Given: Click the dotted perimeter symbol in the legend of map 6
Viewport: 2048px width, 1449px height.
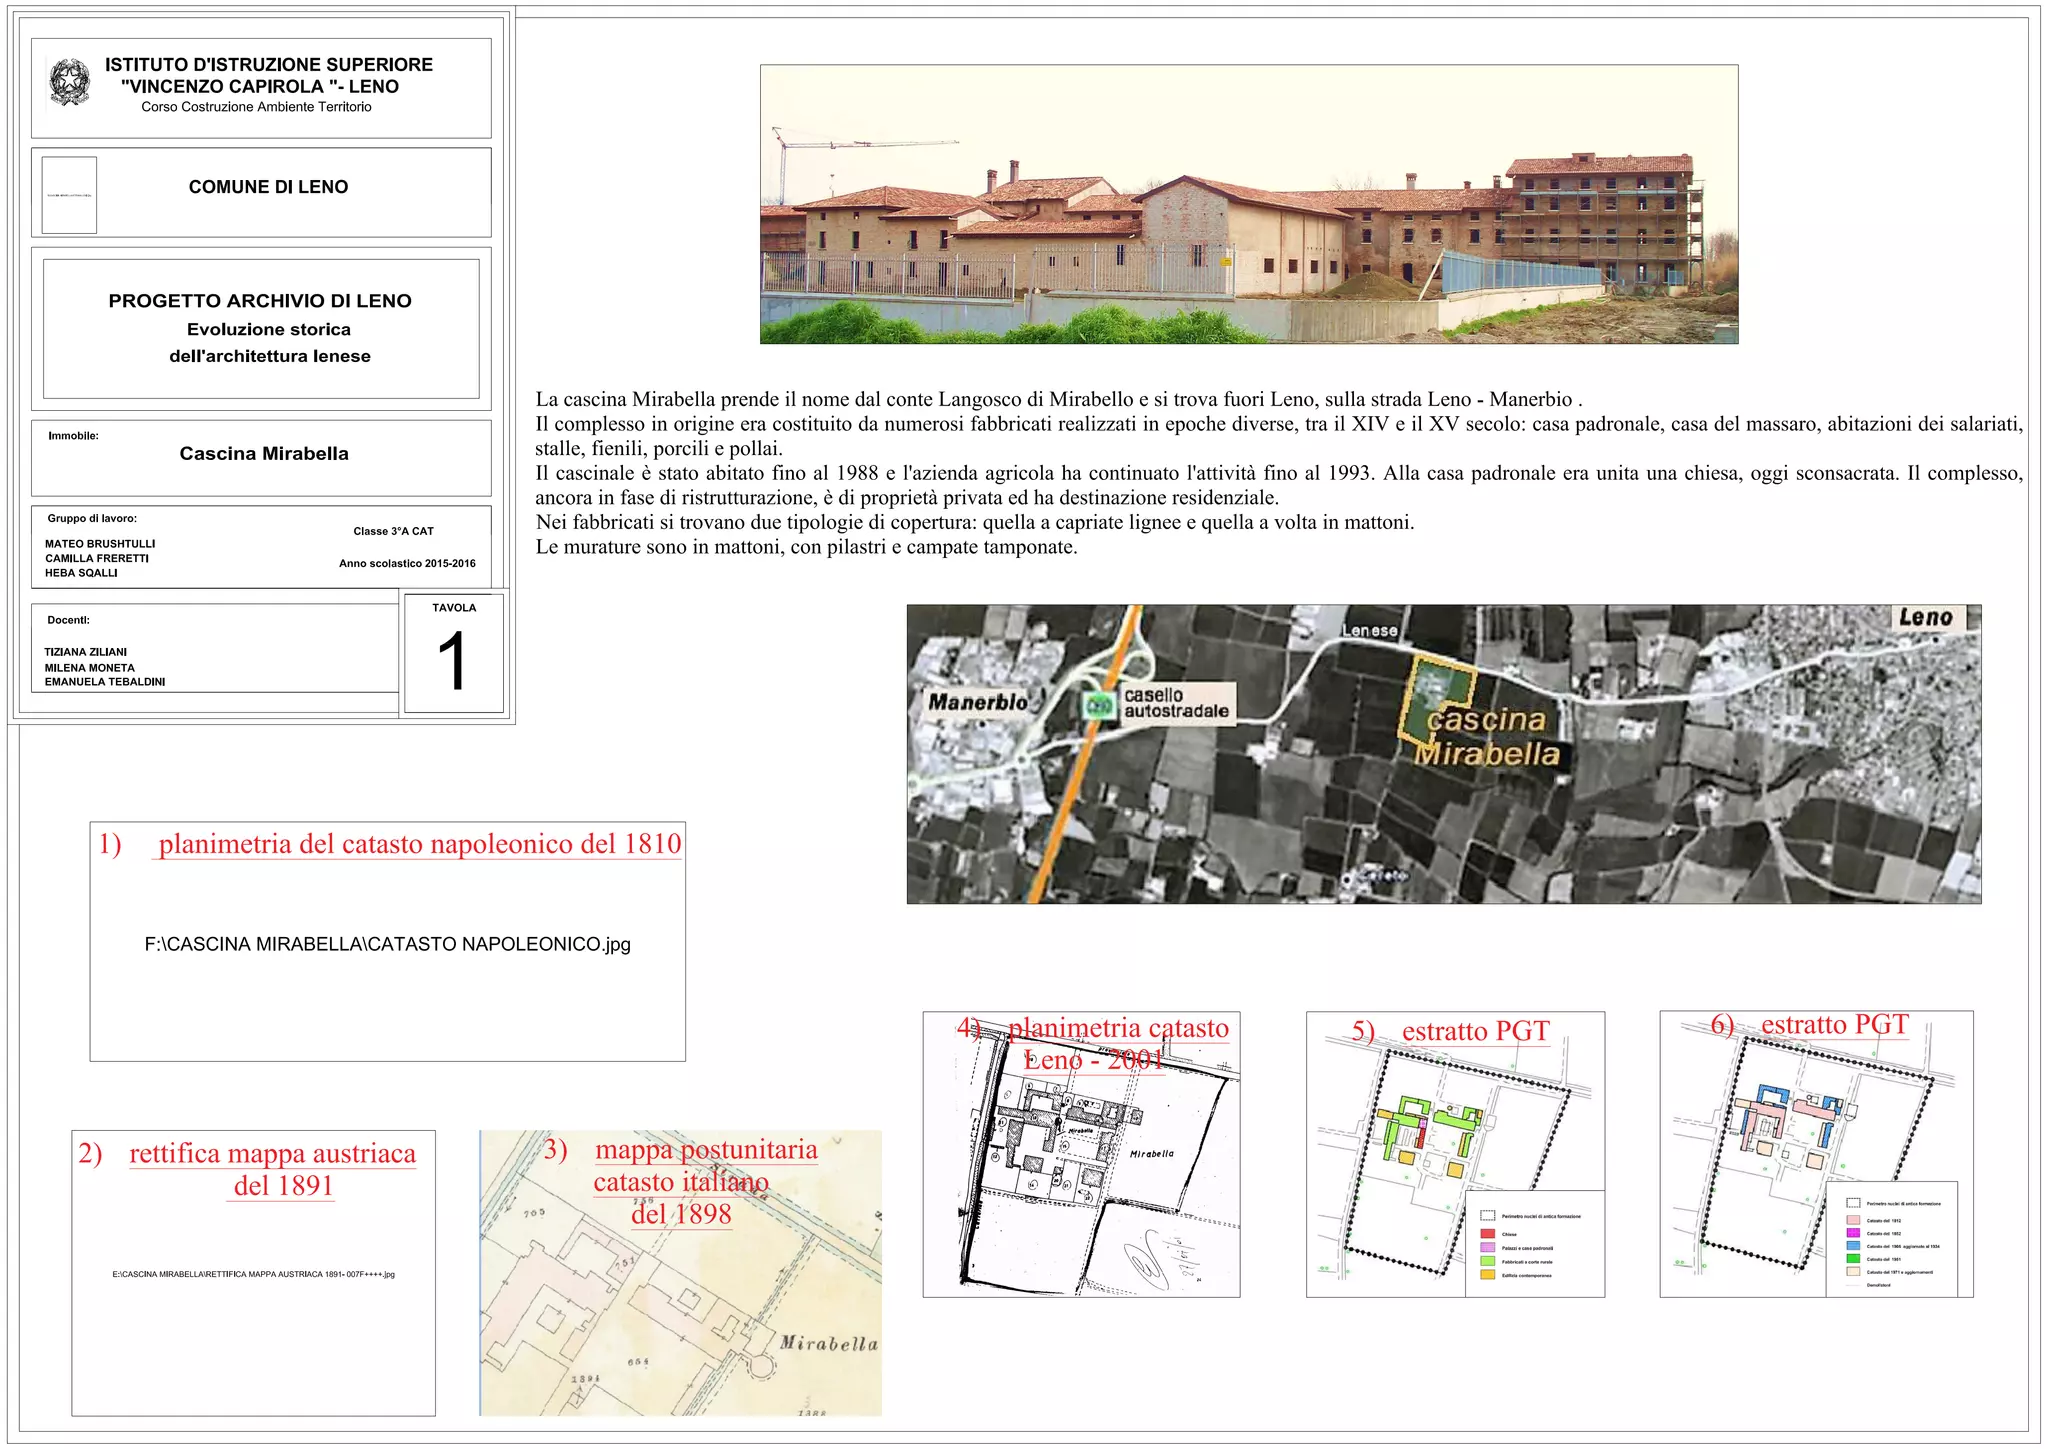Looking at the screenshot, I should pos(1853,1203).
